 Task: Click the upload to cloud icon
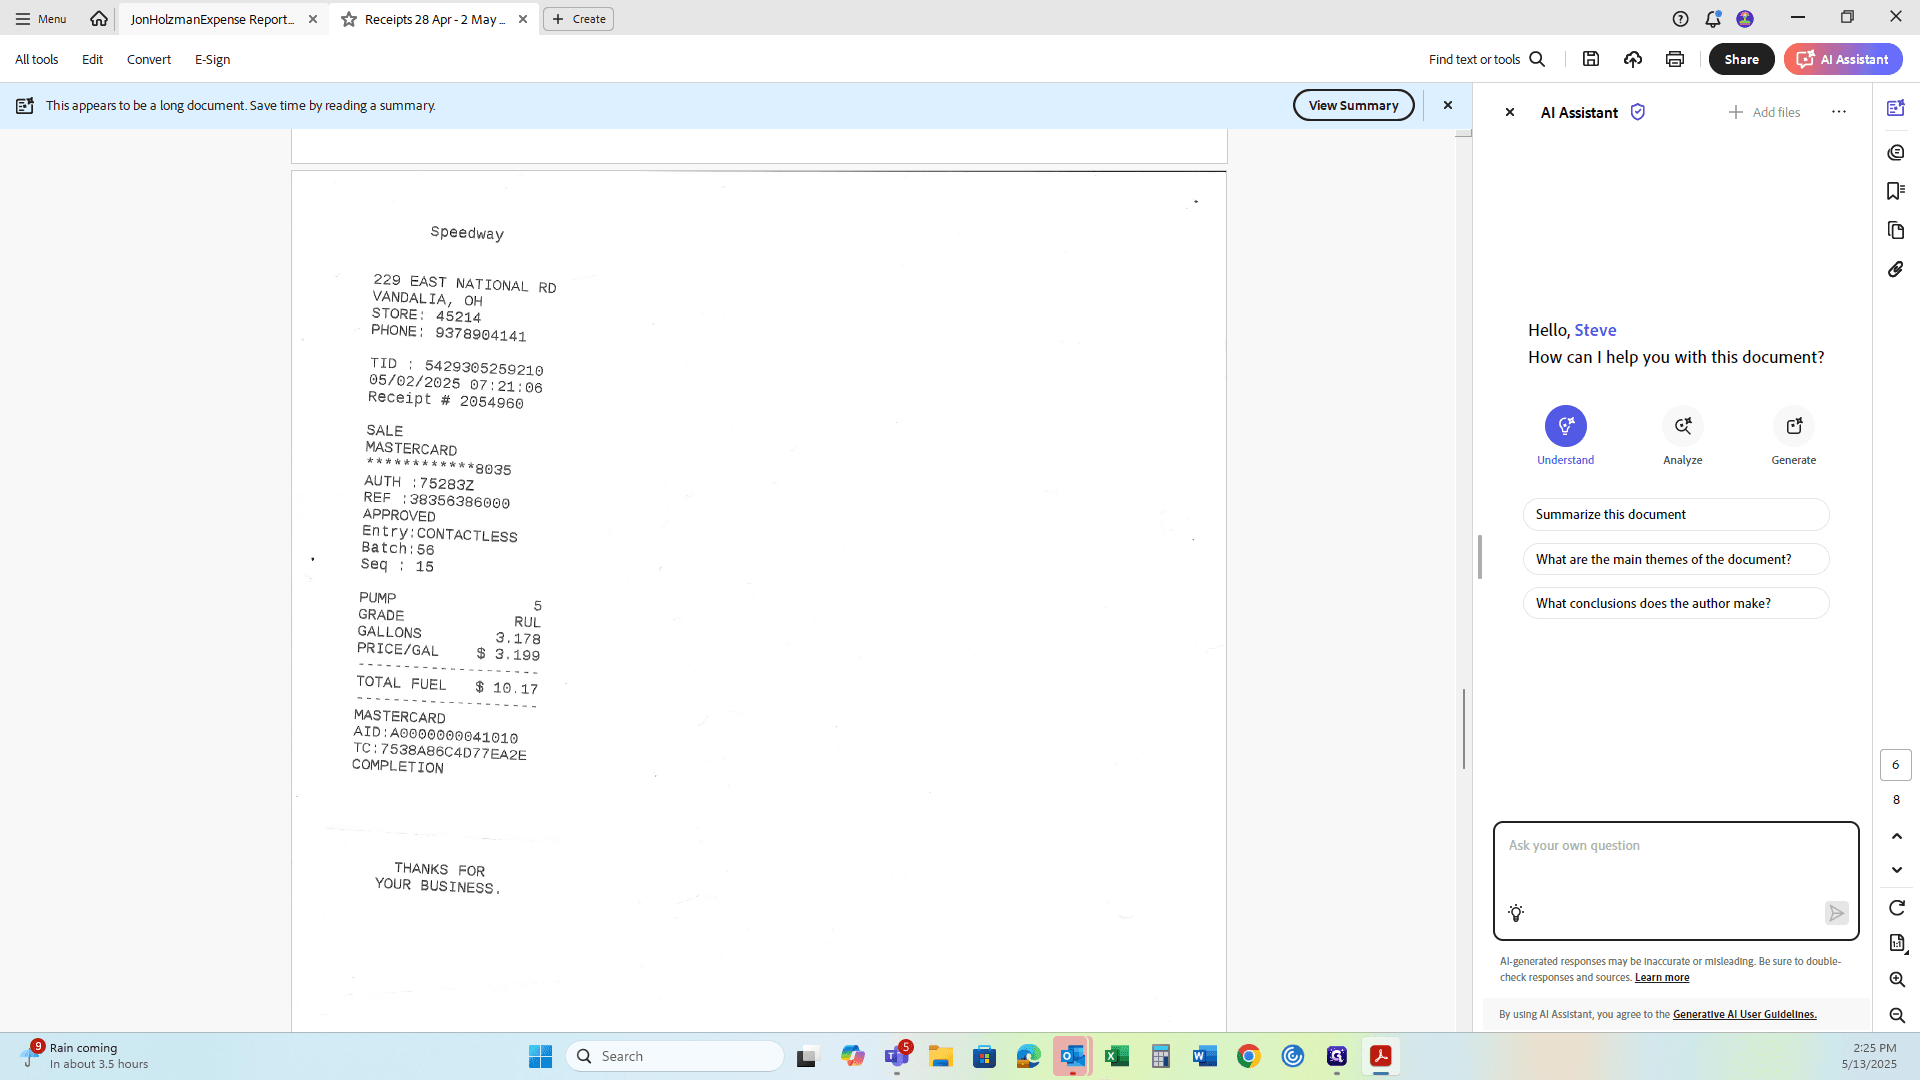(1633, 60)
